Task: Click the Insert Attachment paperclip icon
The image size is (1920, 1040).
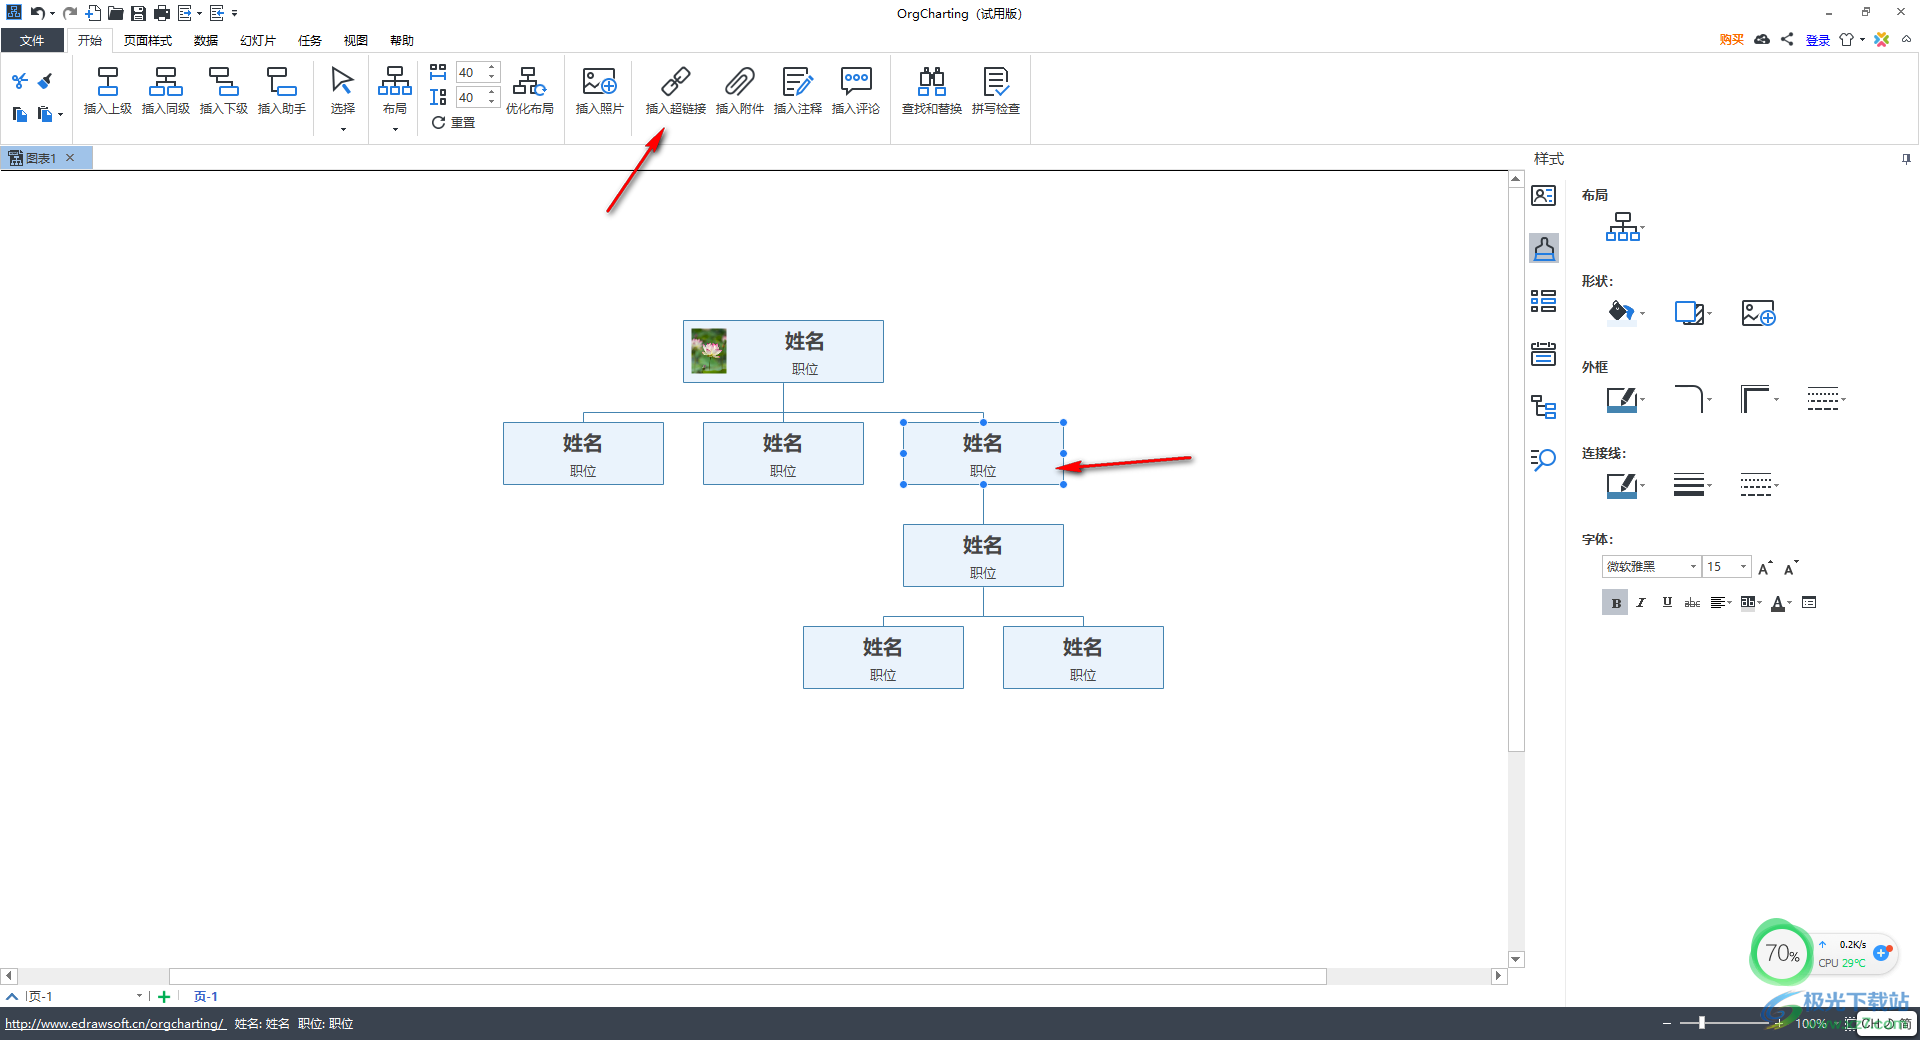Action: (x=739, y=82)
